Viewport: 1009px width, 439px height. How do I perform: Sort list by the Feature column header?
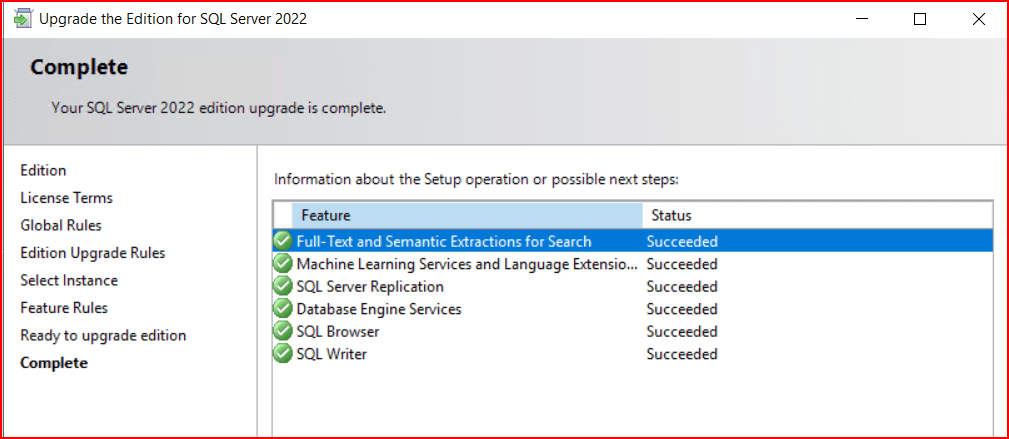coord(466,215)
